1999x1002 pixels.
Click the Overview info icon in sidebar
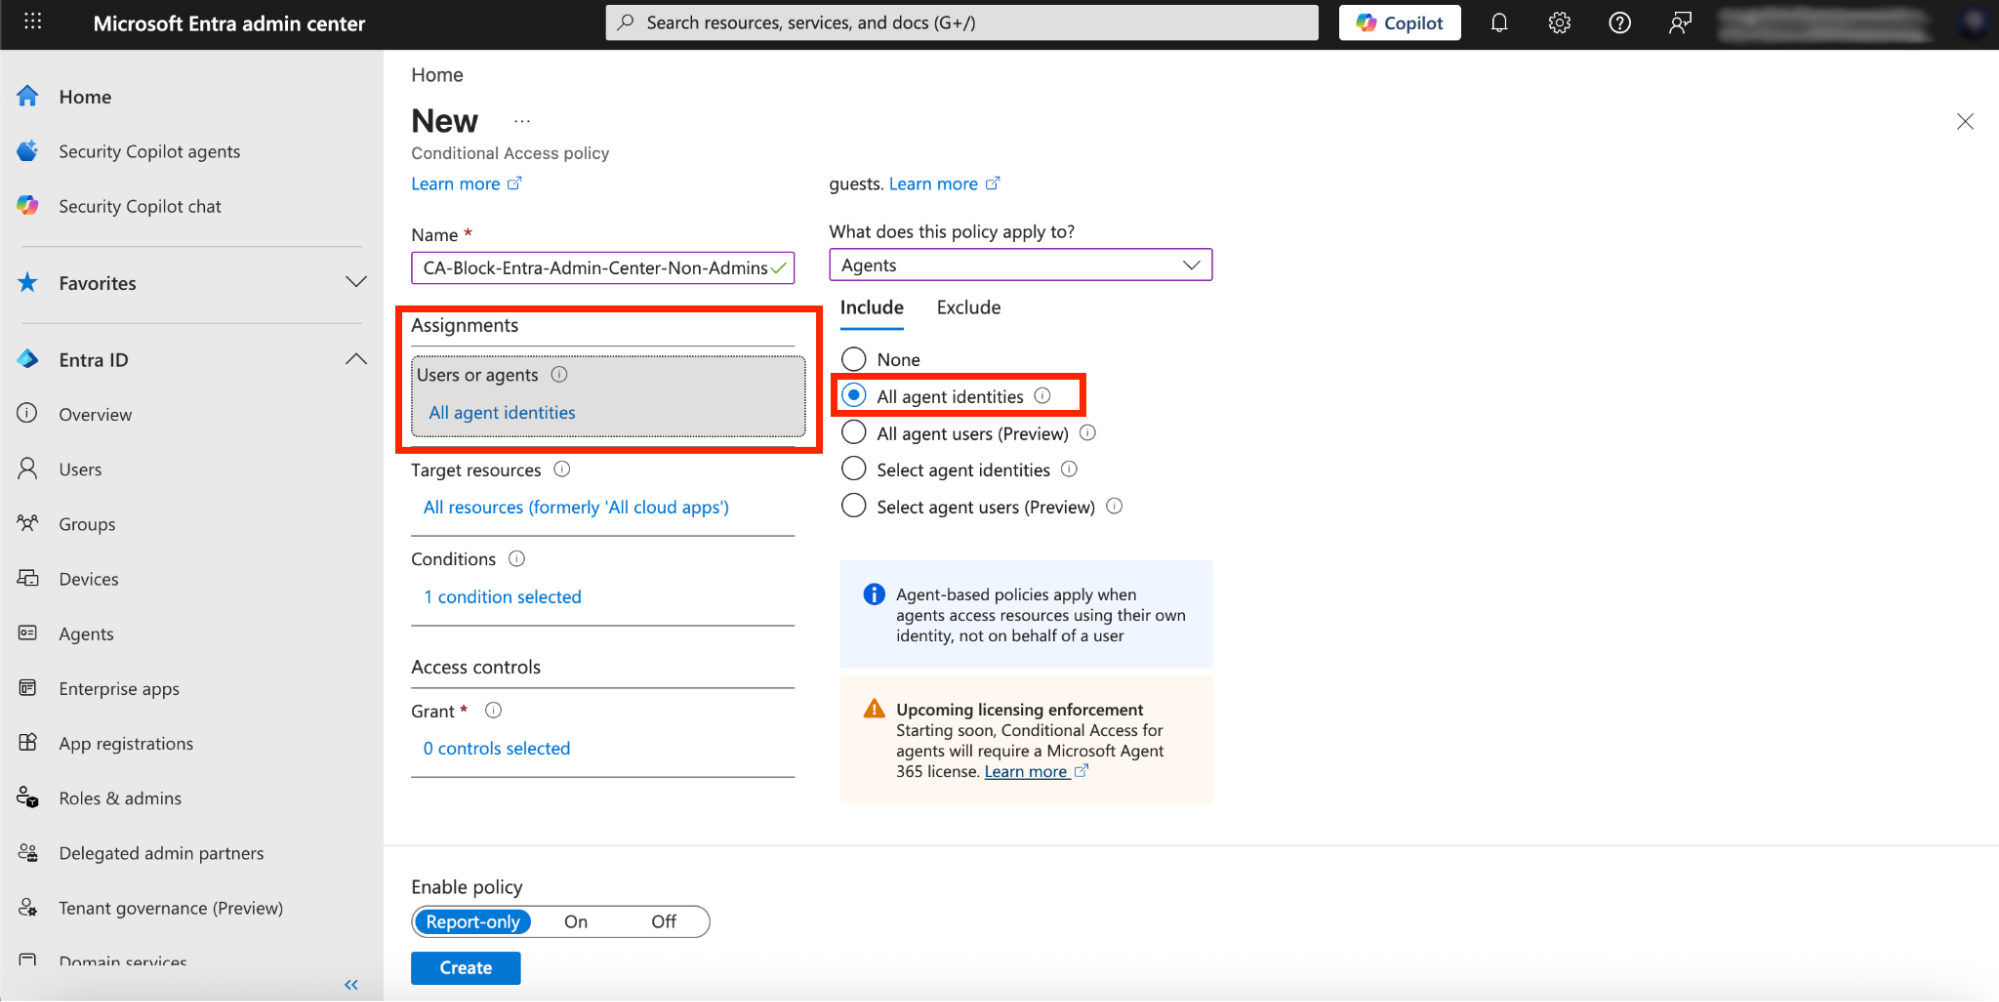pos(28,413)
